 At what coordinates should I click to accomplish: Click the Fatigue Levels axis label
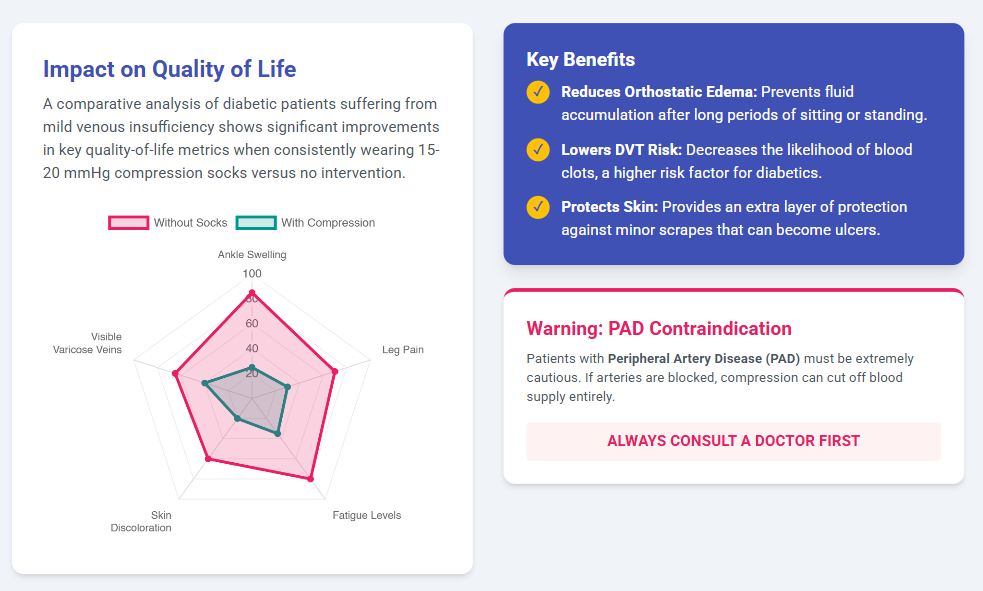click(x=366, y=516)
